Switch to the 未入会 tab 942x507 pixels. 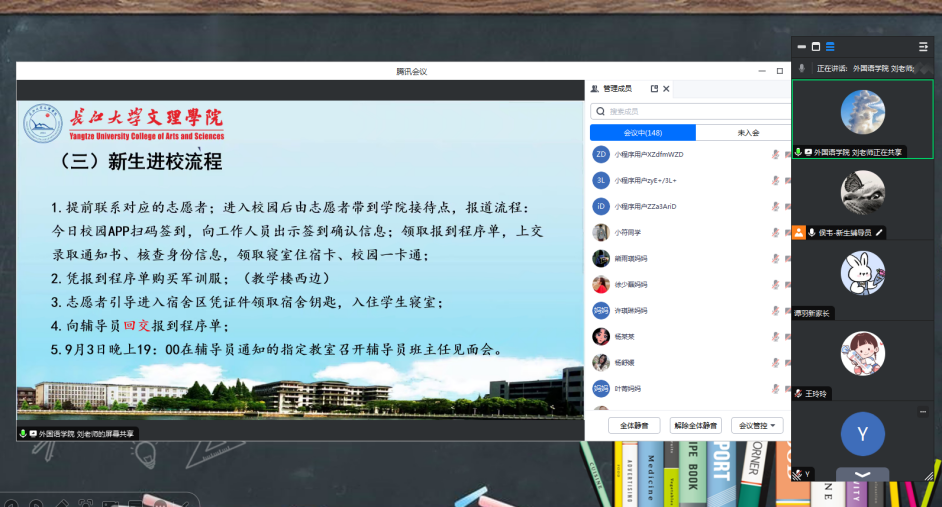748,132
